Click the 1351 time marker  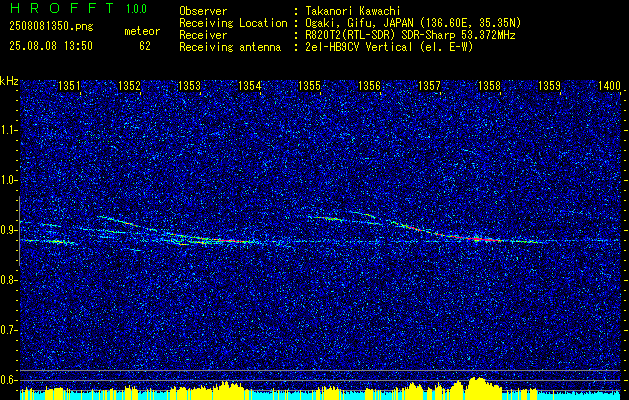click(69, 86)
